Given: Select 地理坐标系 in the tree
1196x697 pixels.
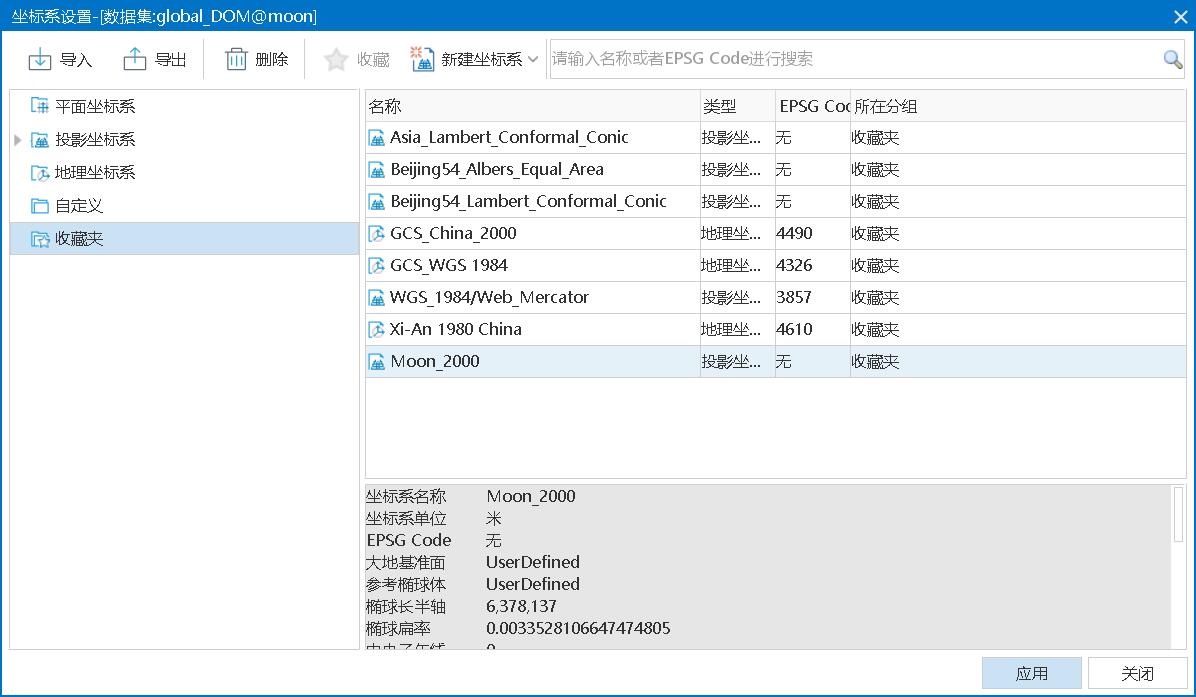Looking at the screenshot, I should (95, 173).
